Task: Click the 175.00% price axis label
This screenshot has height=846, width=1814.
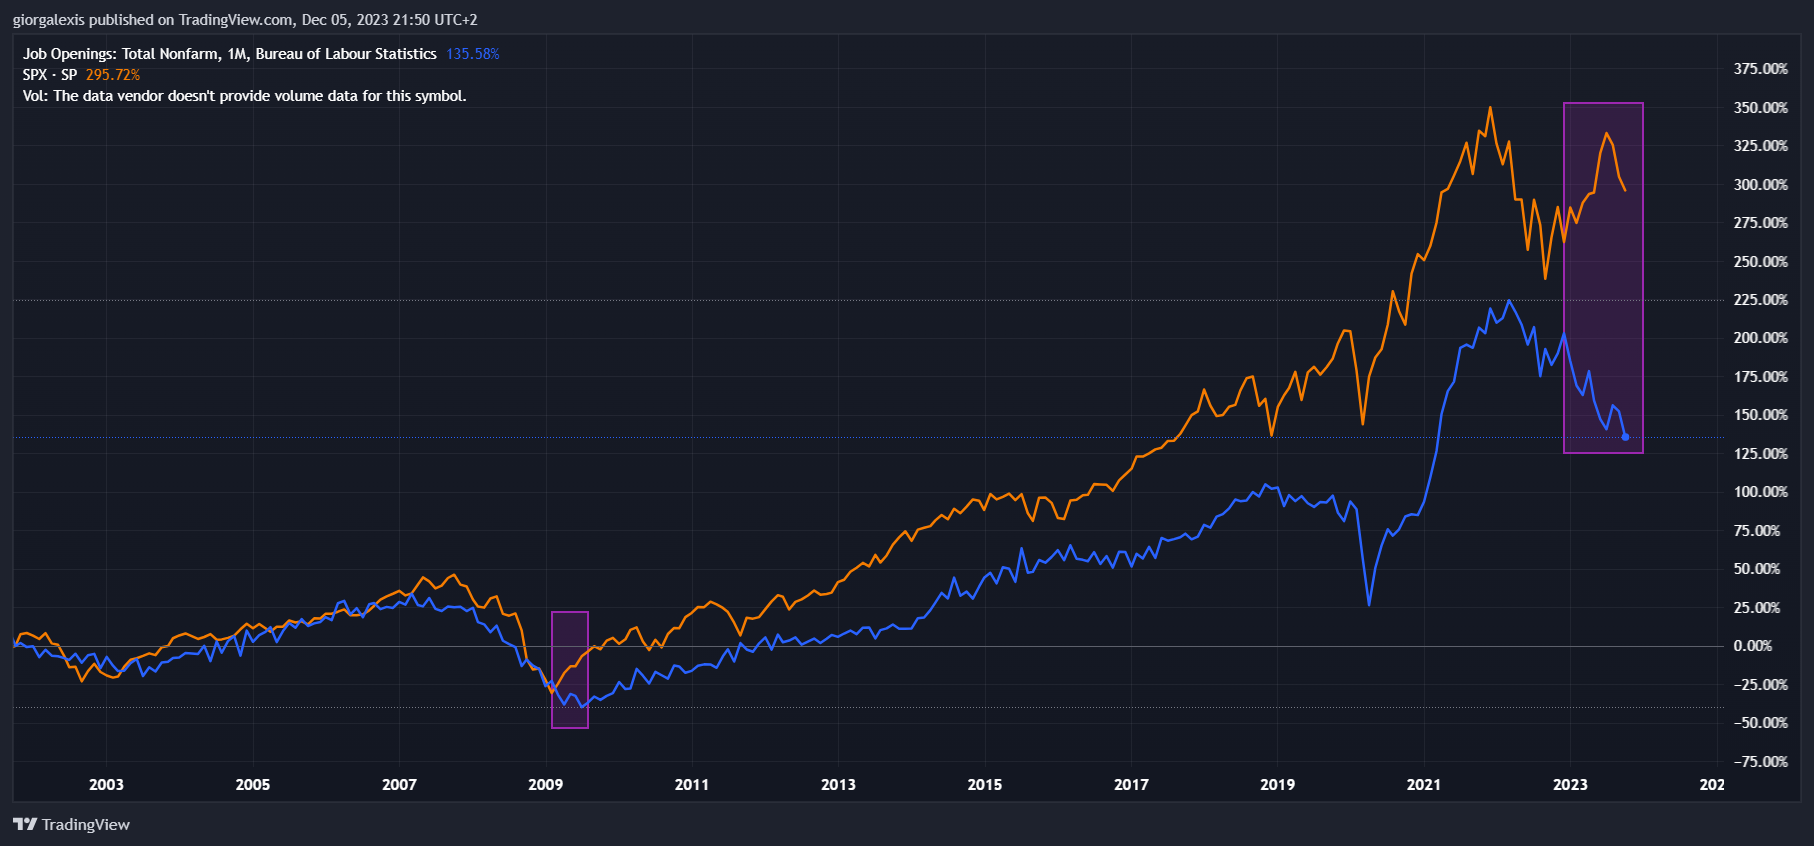Action: click(x=1760, y=377)
